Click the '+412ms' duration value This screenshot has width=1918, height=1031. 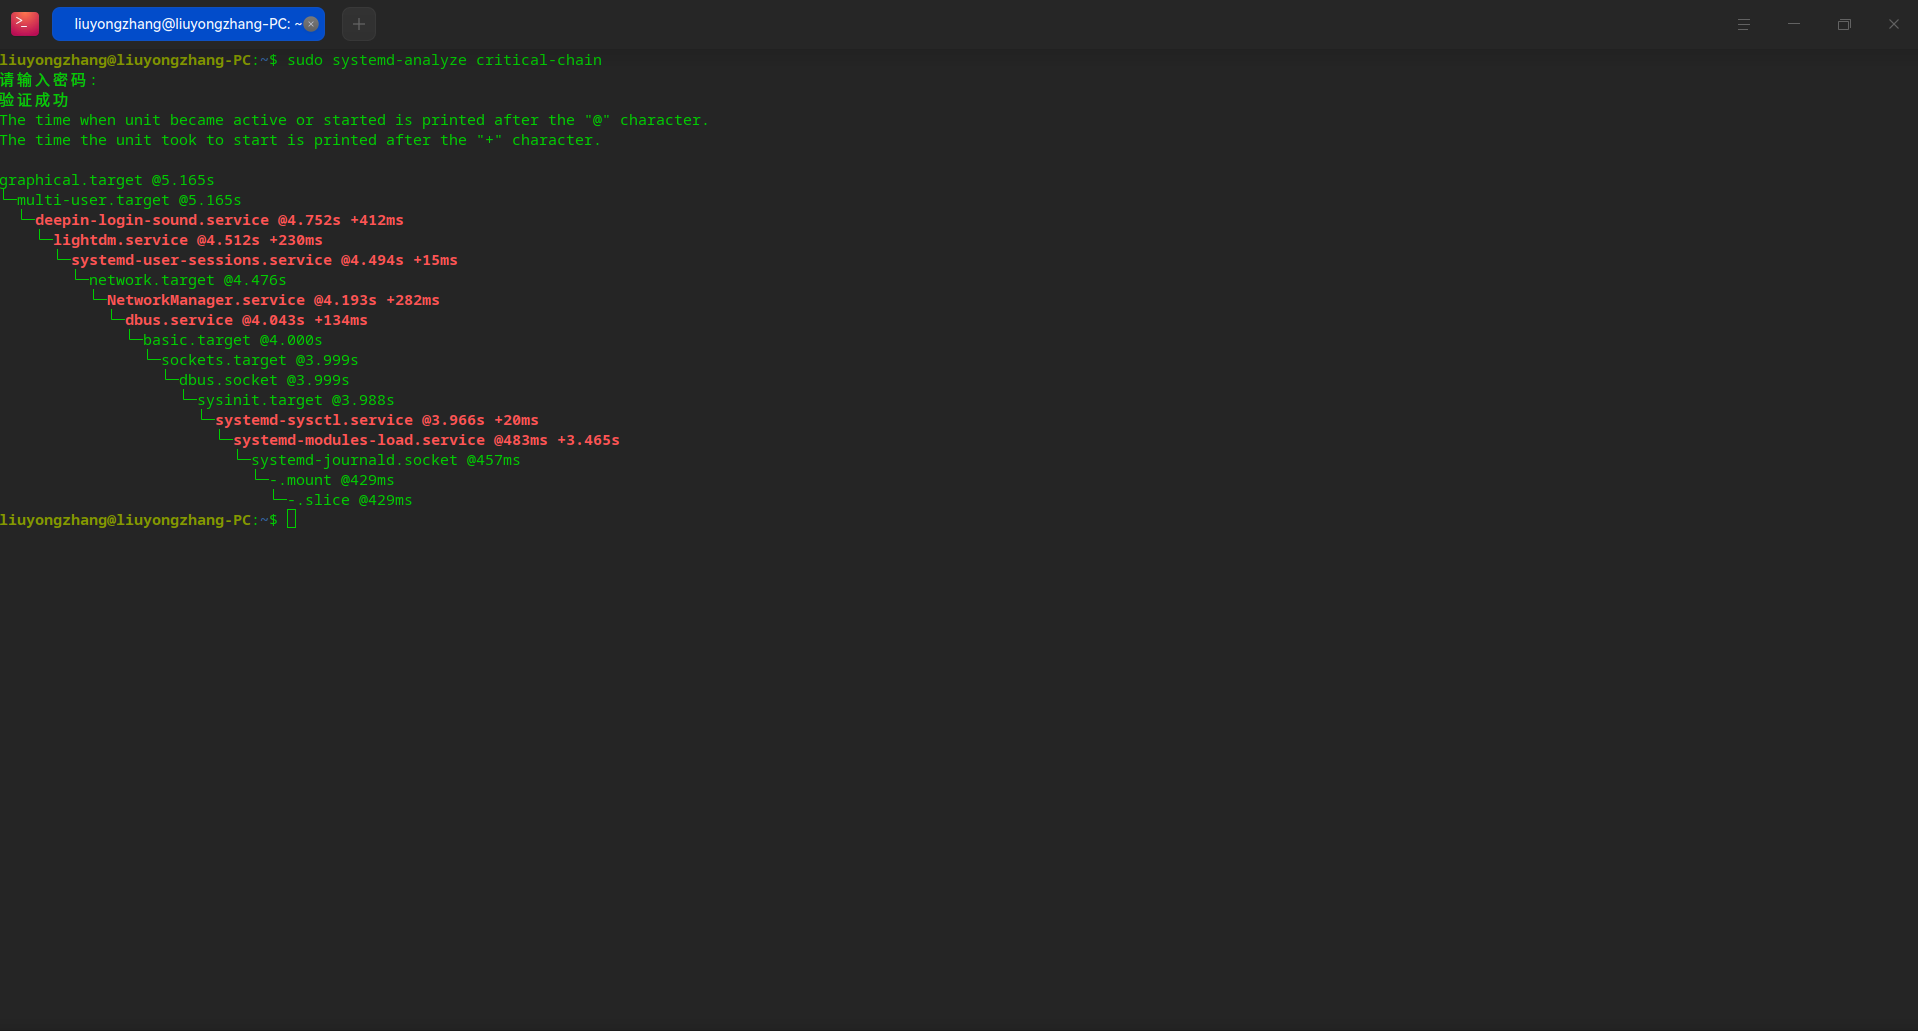pyautogui.click(x=377, y=220)
